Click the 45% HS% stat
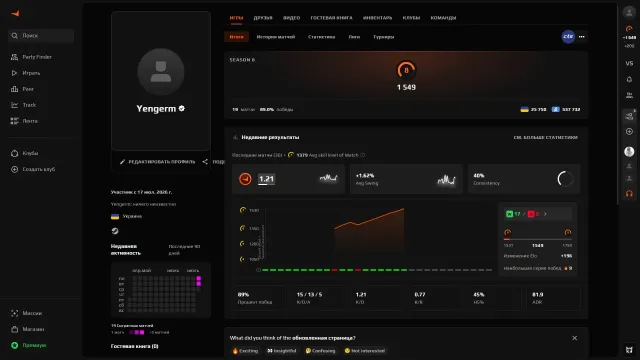This screenshot has width=640, height=360. [x=494, y=298]
